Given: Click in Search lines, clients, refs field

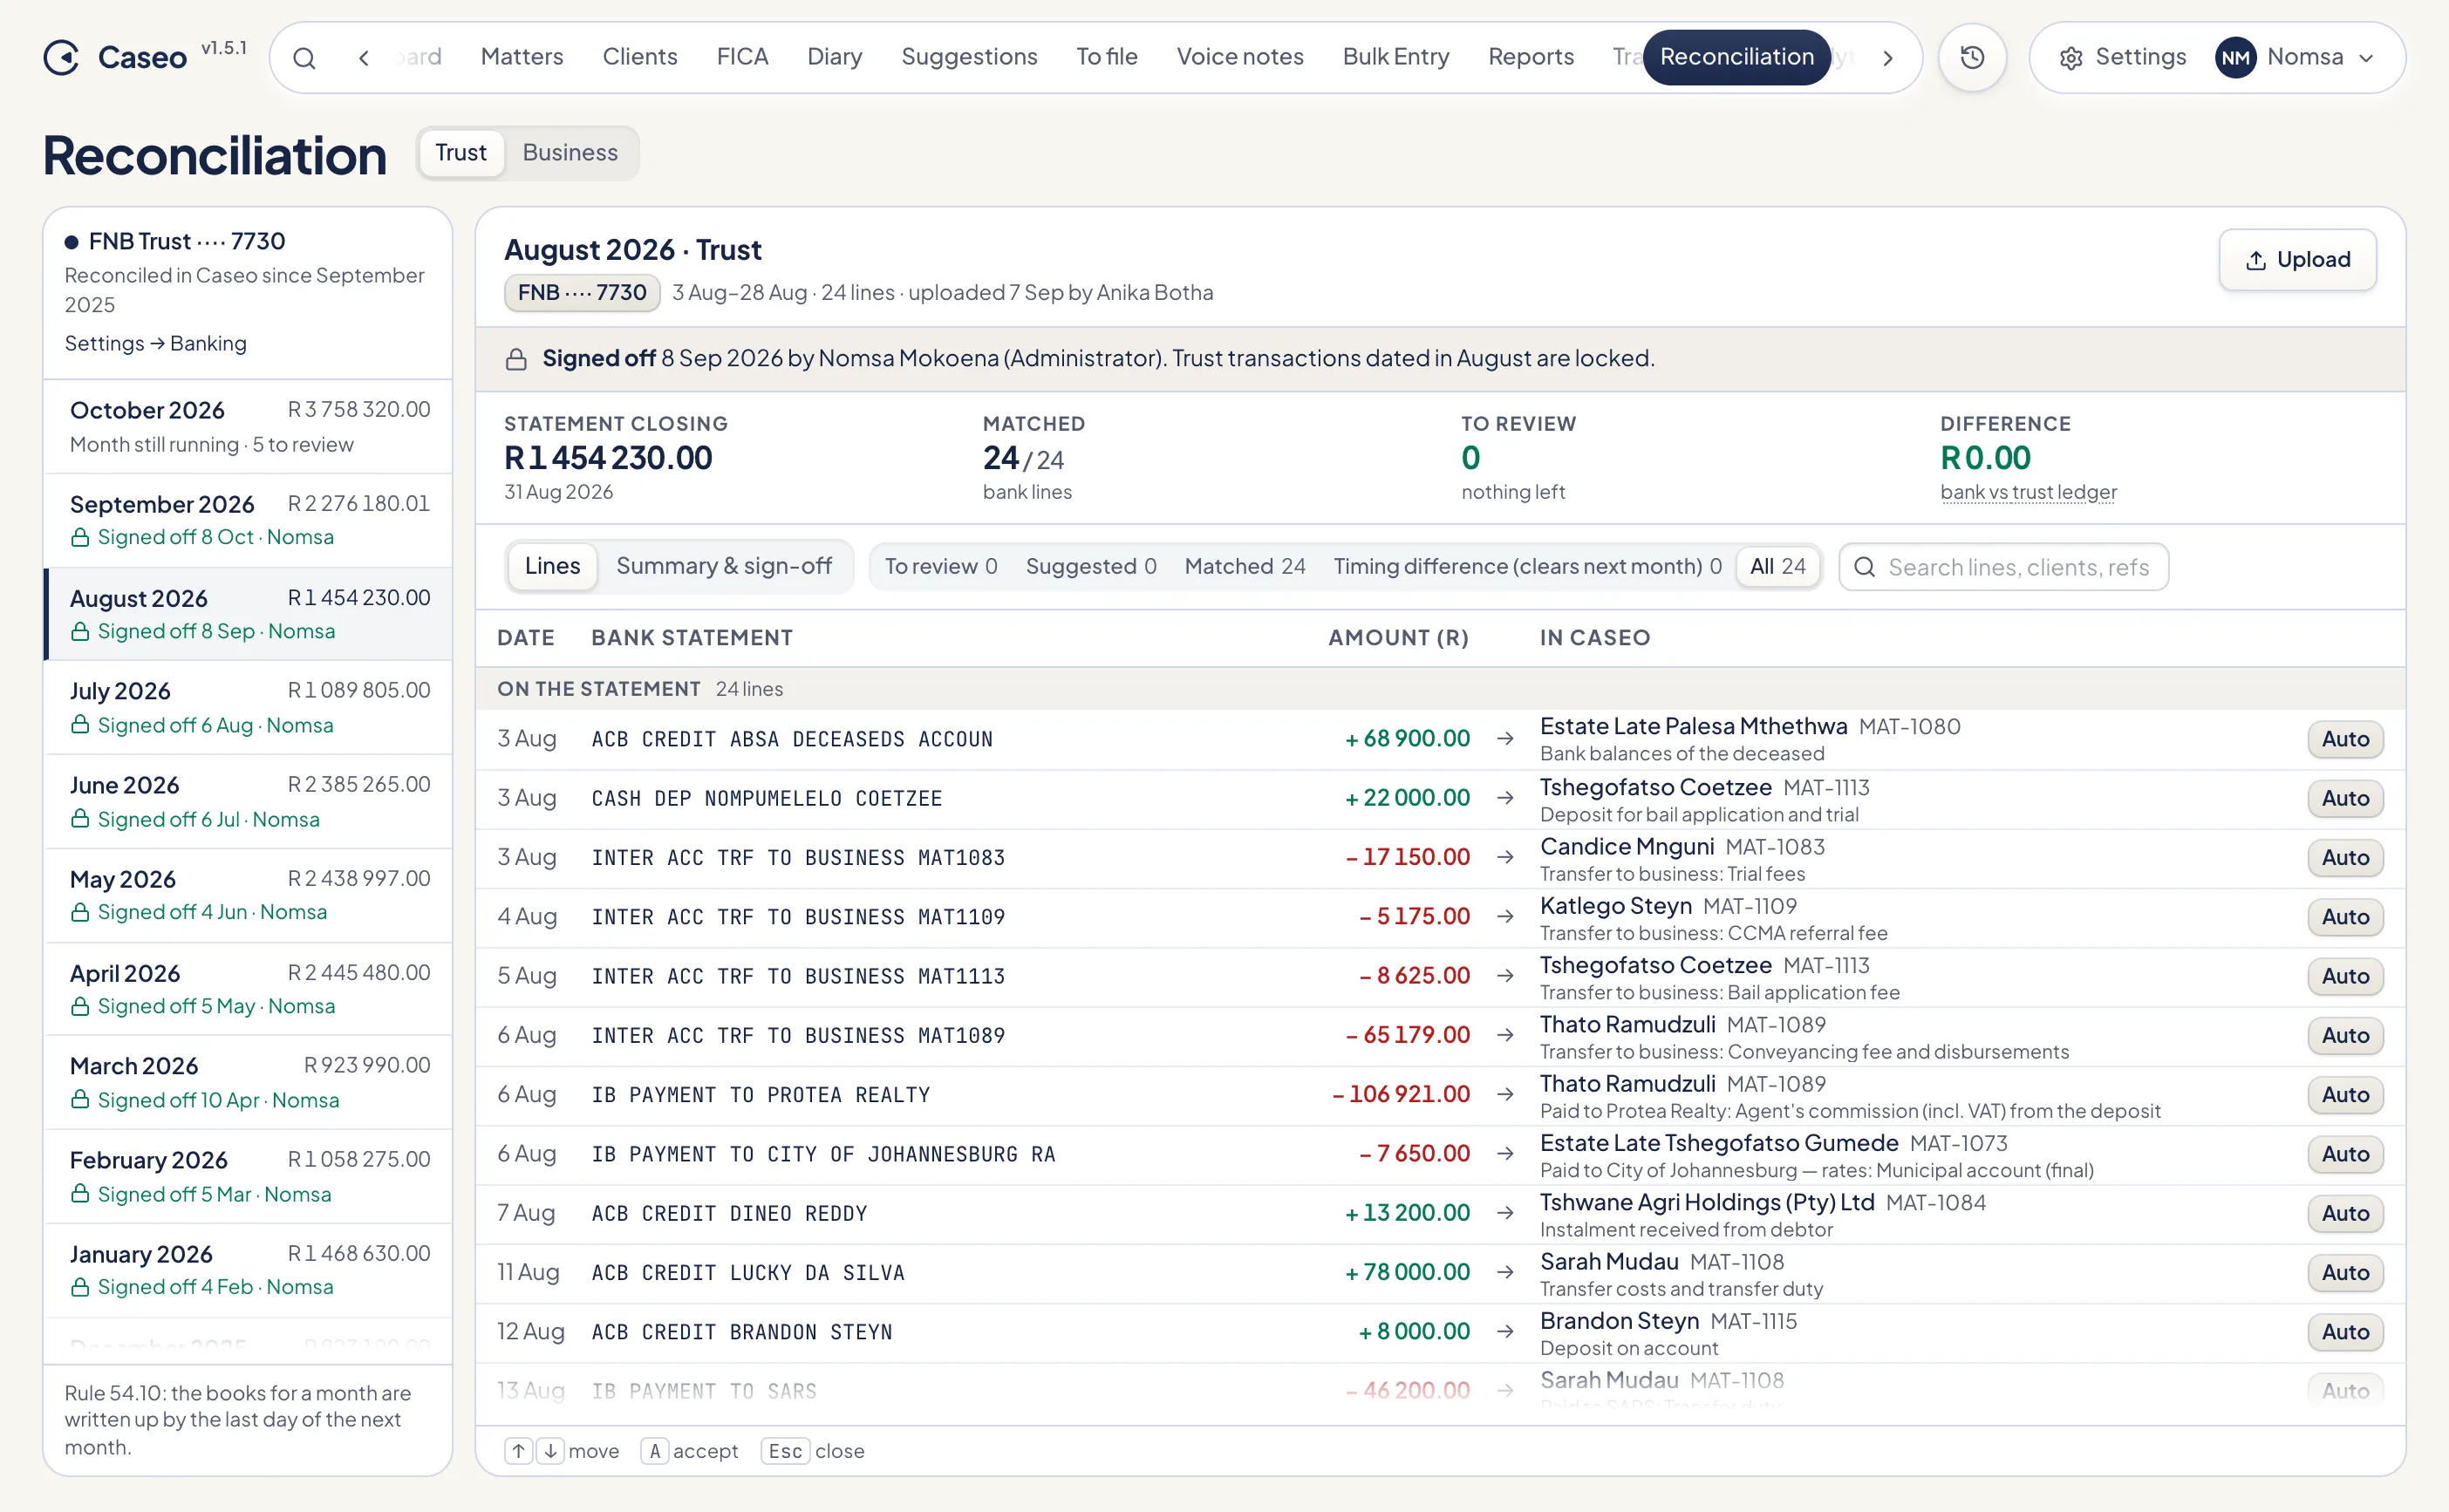Looking at the screenshot, I should point(2004,568).
